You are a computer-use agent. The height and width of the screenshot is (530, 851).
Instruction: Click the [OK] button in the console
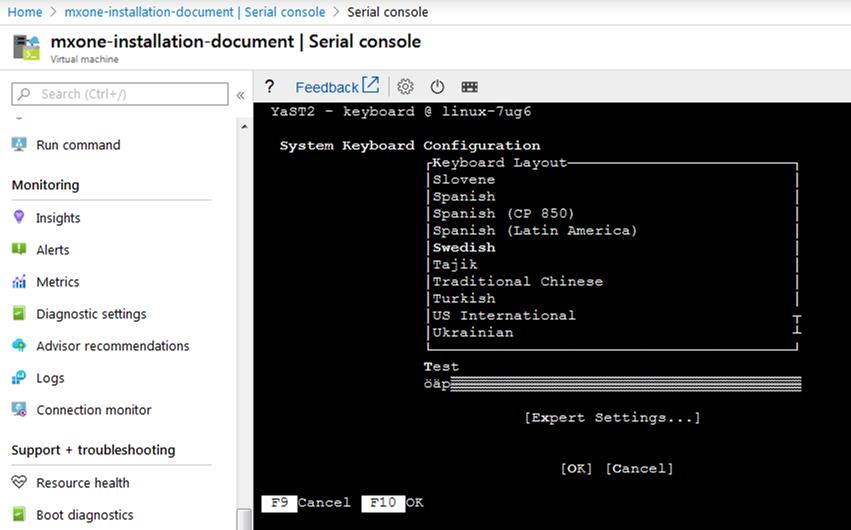click(x=576, y=468)
